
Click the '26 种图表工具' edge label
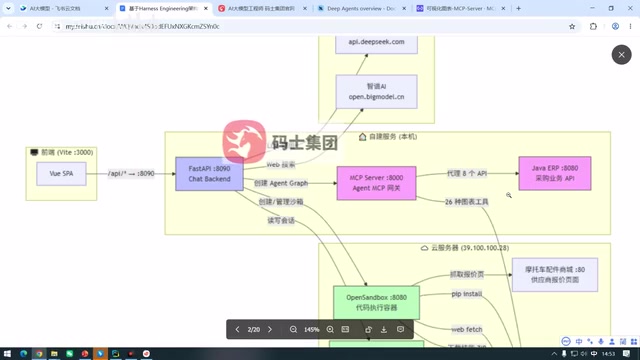point(467,202)
